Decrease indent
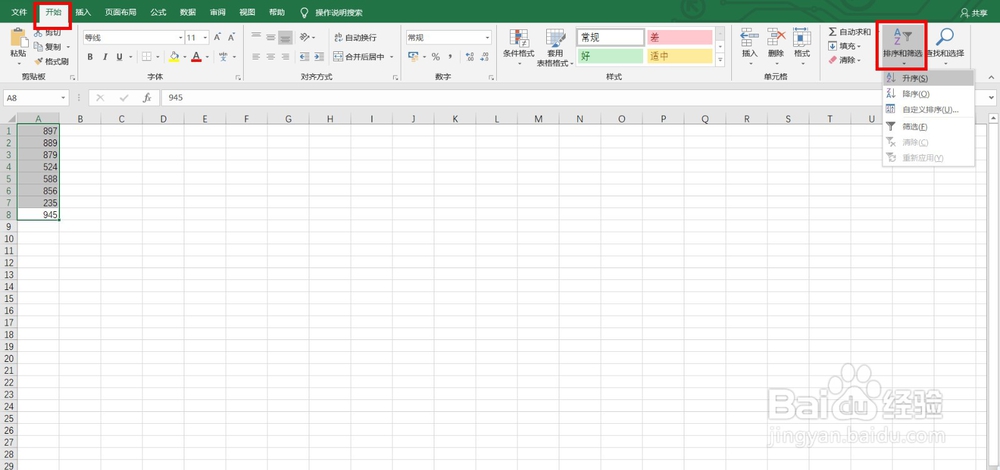 304,57
